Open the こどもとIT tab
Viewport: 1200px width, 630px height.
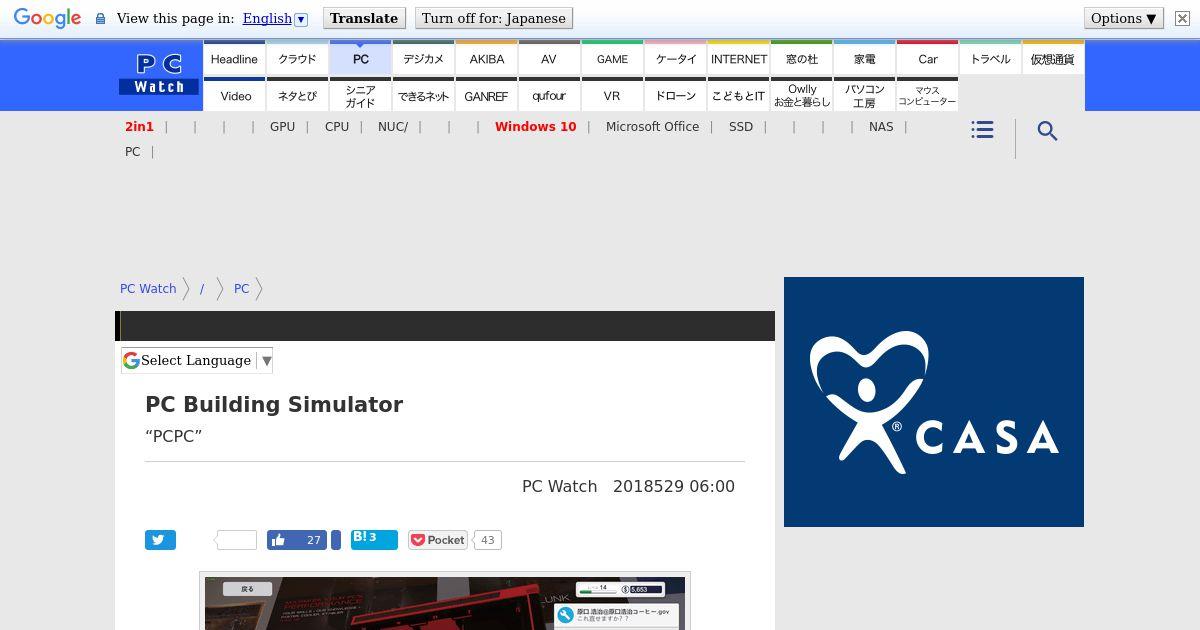click(x=739, y=96)
